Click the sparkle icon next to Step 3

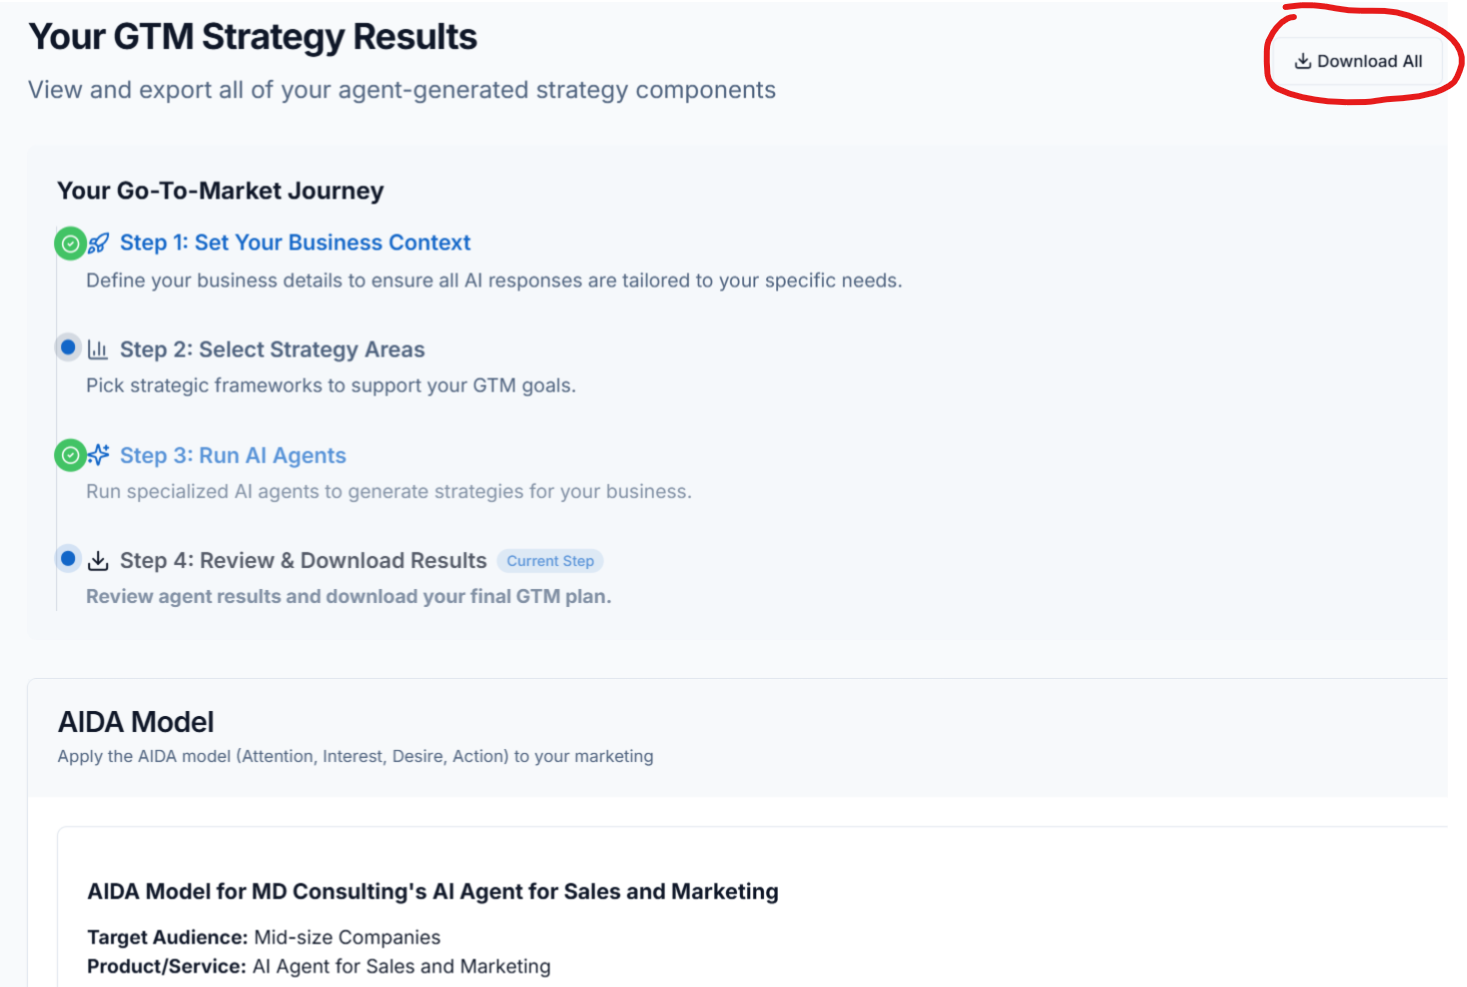(x=98, y=455)
